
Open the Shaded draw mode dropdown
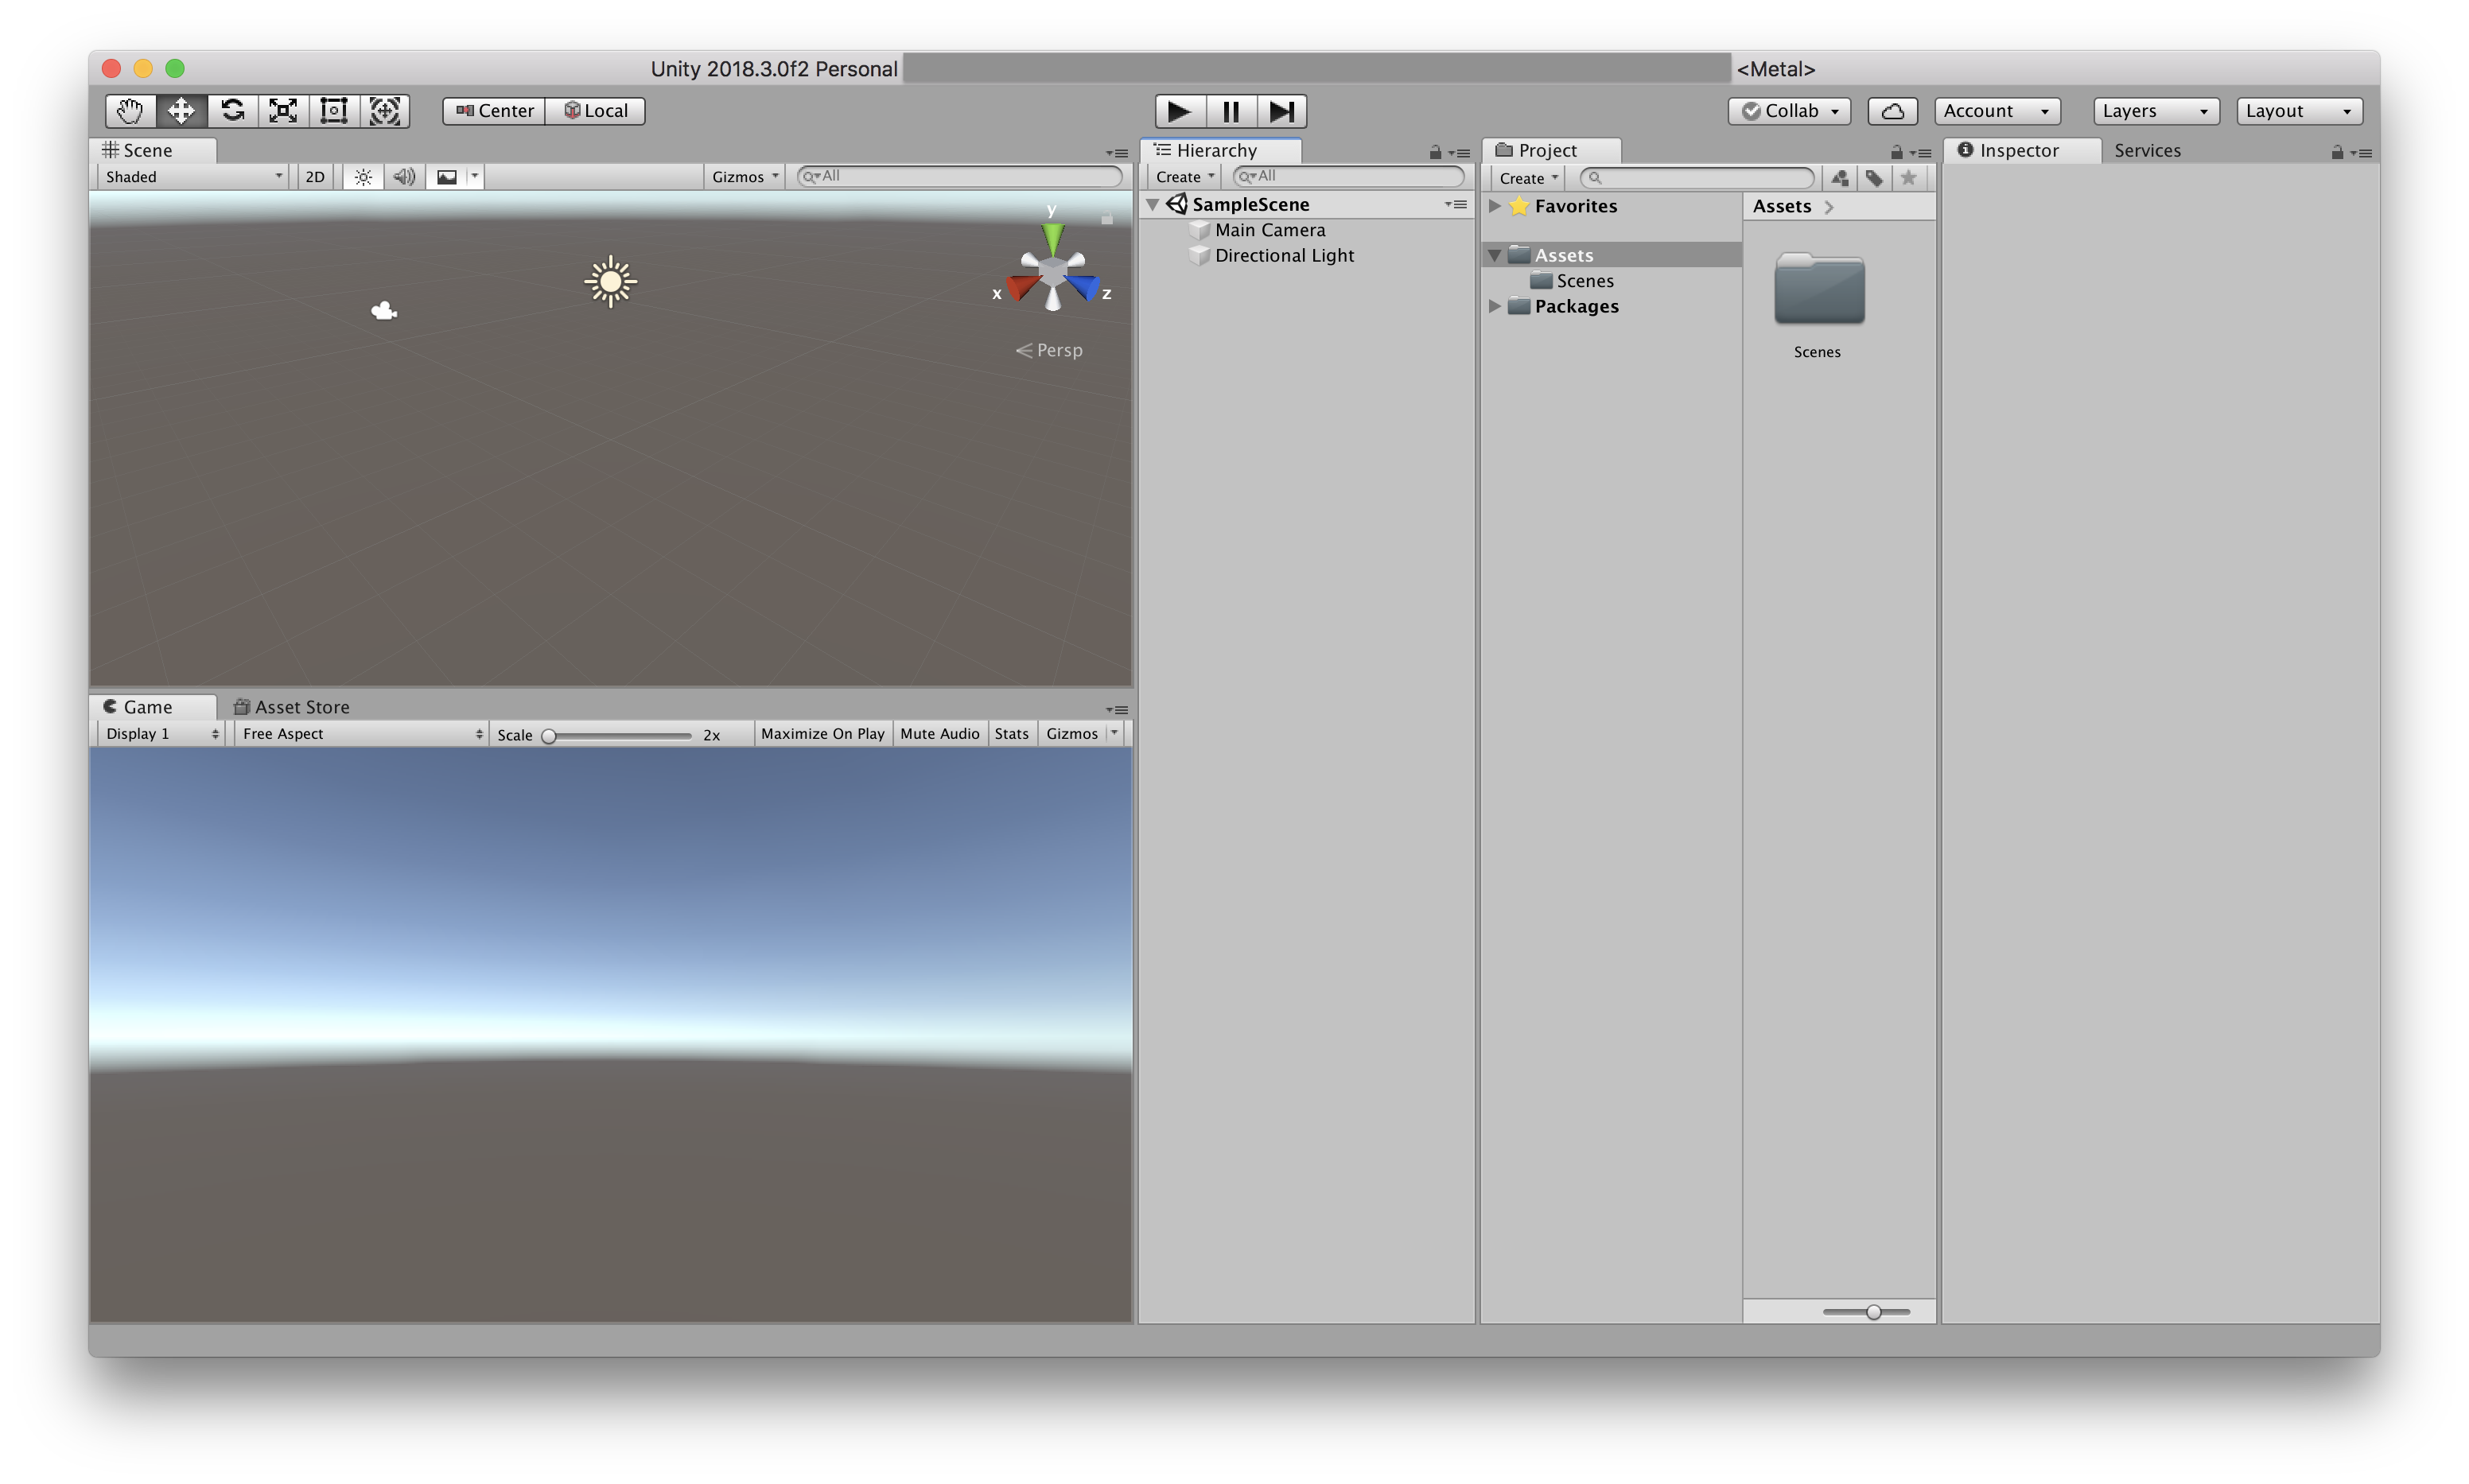193,177
